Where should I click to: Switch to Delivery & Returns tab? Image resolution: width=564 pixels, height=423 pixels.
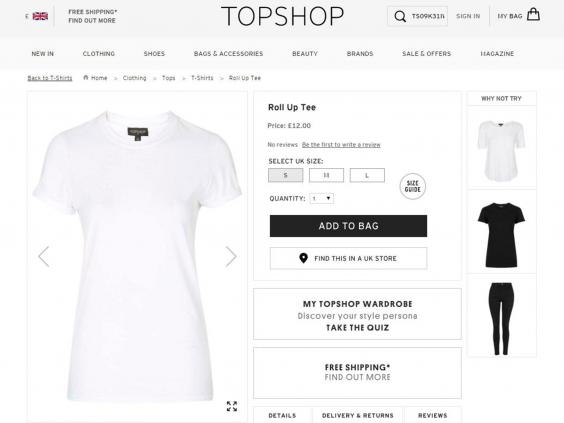pyautogui.click(x=358, y=415)
